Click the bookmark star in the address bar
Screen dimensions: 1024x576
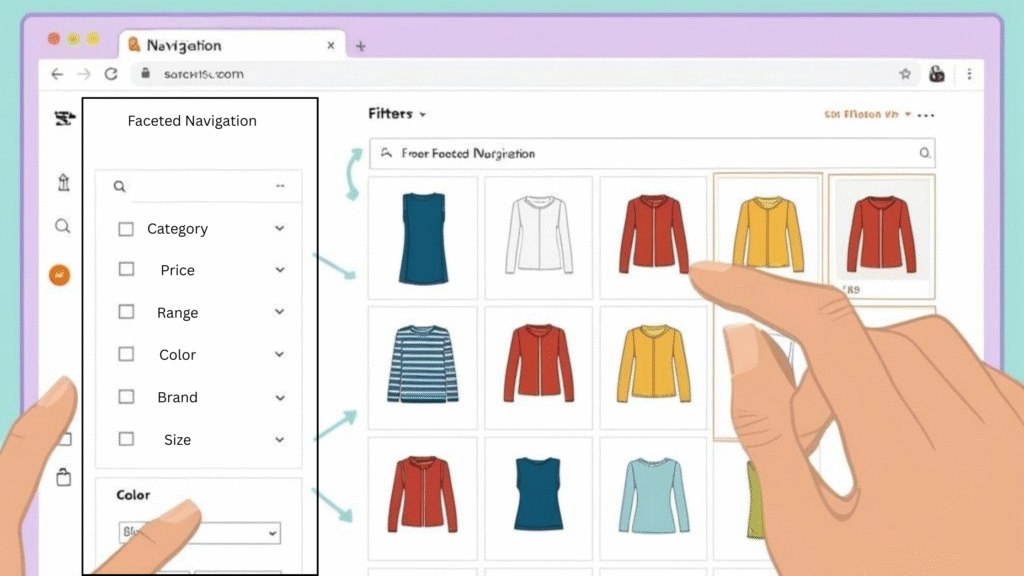[905, 73]
